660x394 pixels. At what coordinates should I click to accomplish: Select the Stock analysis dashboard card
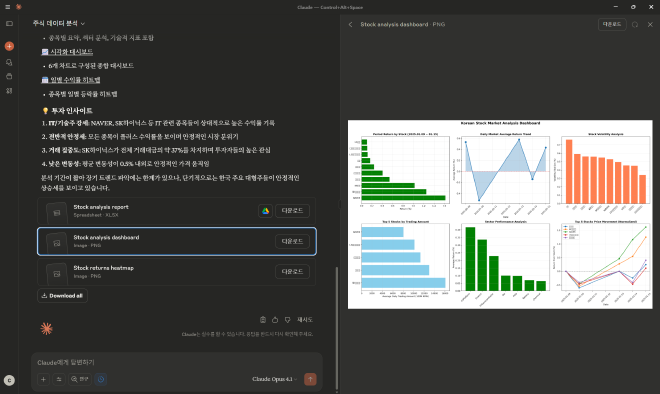pyautogui.click(x=176, y=241)
